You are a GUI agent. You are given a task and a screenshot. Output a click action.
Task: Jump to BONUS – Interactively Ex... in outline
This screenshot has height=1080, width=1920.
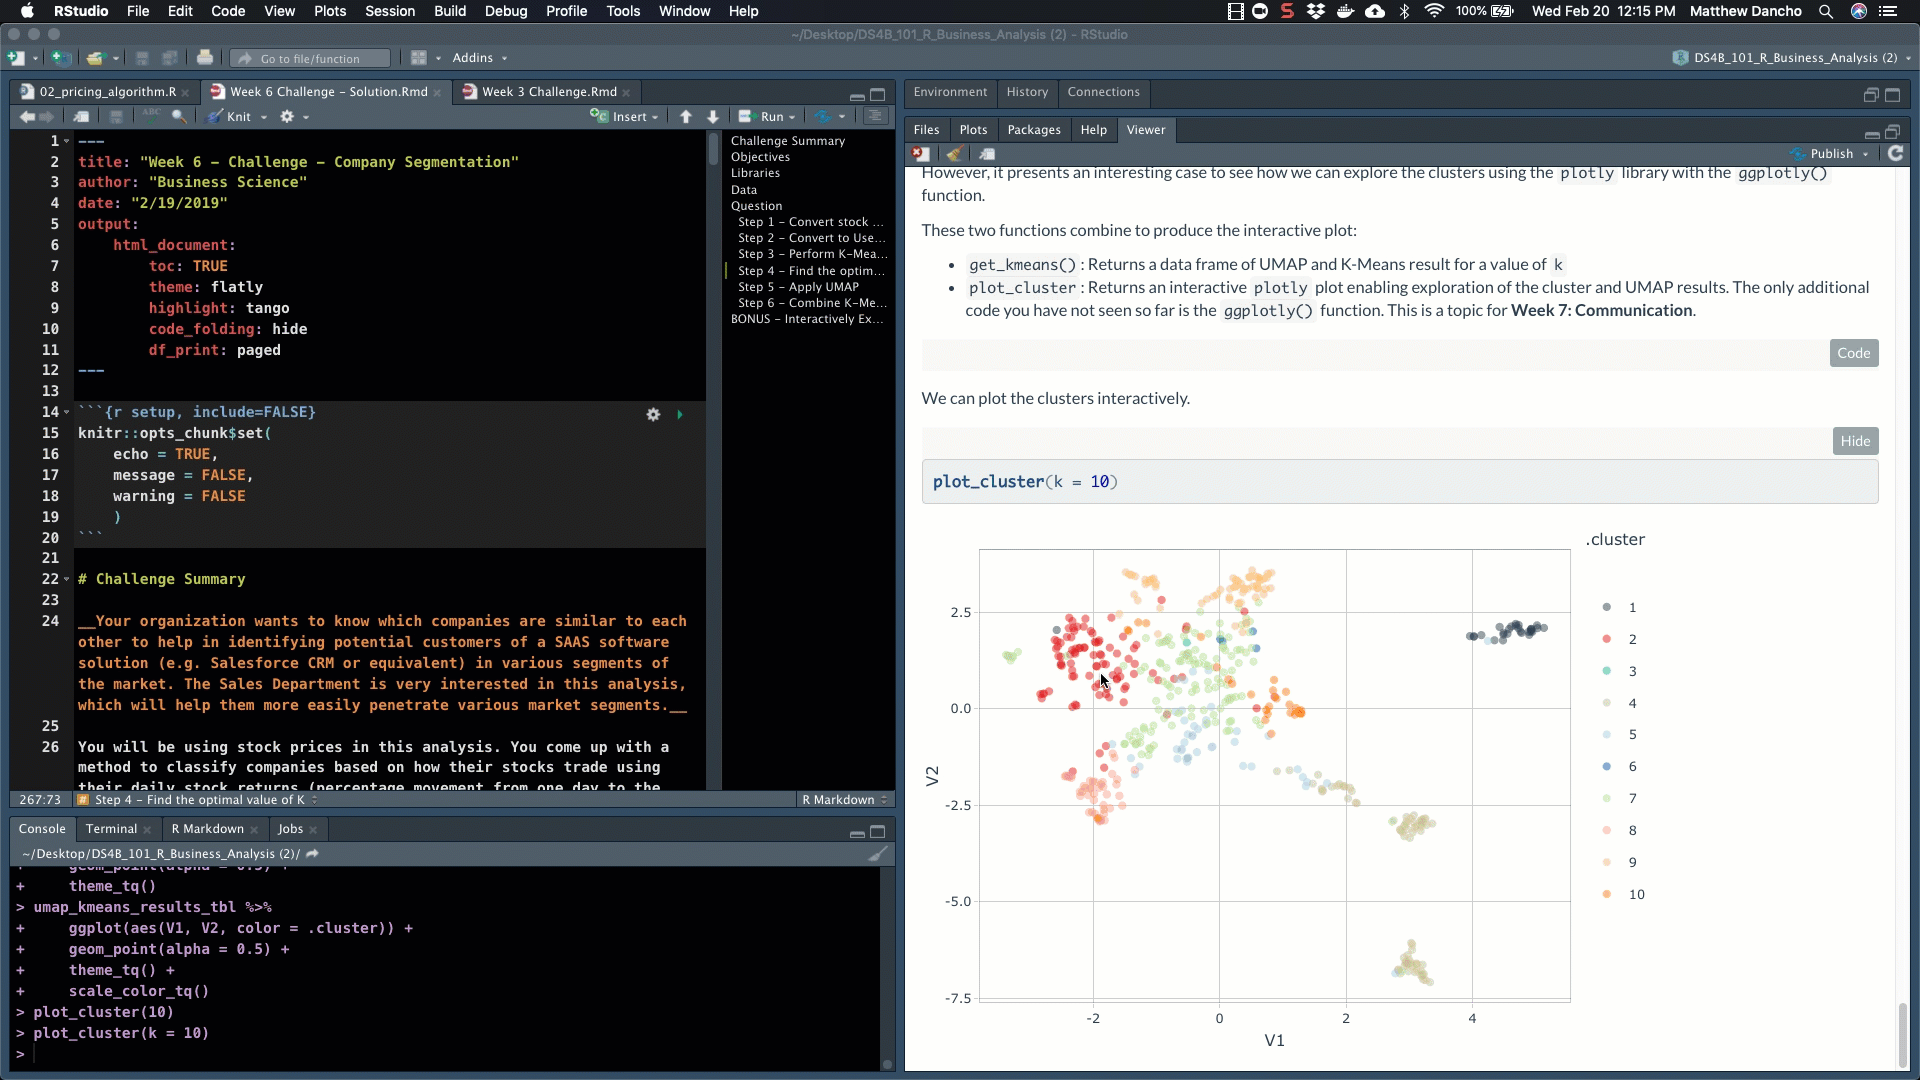807,319
